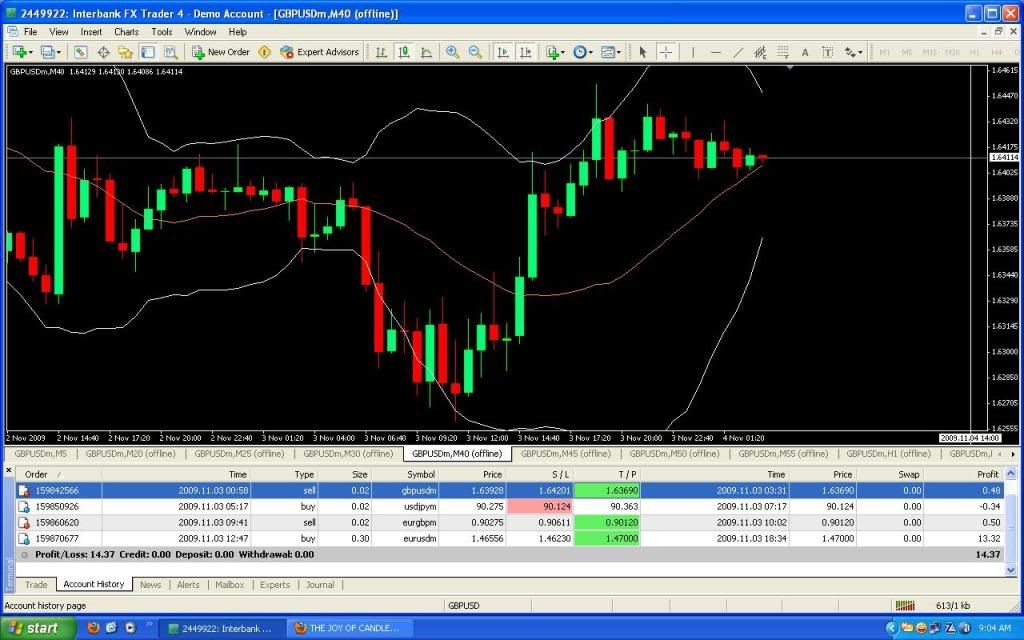This screenshot has height=640, width=1024.
Task: Toggle the Strategy Tester window
Action: 170,52
